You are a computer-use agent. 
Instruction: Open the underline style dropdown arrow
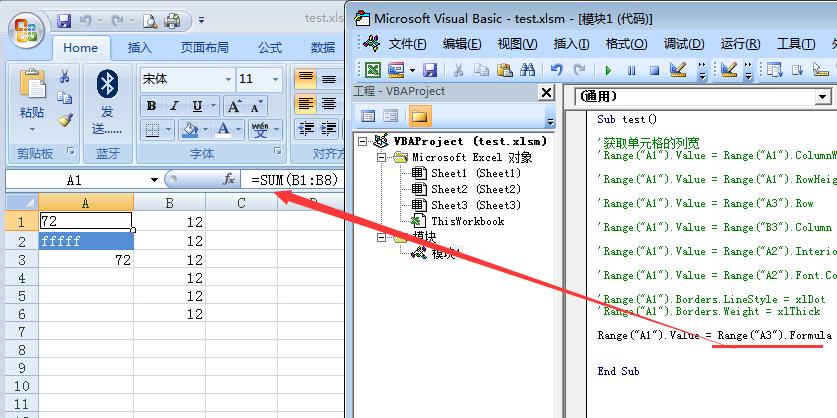[x=213, y=106]
